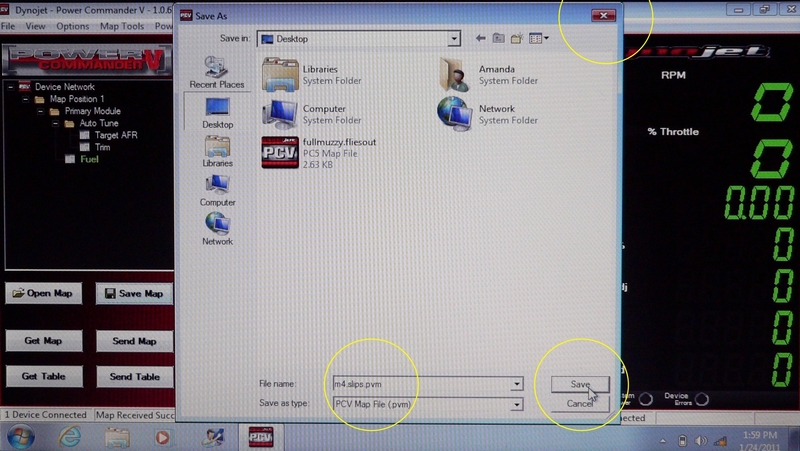Viewport: 800px width, 451px height.
Task: Expand the Save in location dropdown
Action: 453,38
